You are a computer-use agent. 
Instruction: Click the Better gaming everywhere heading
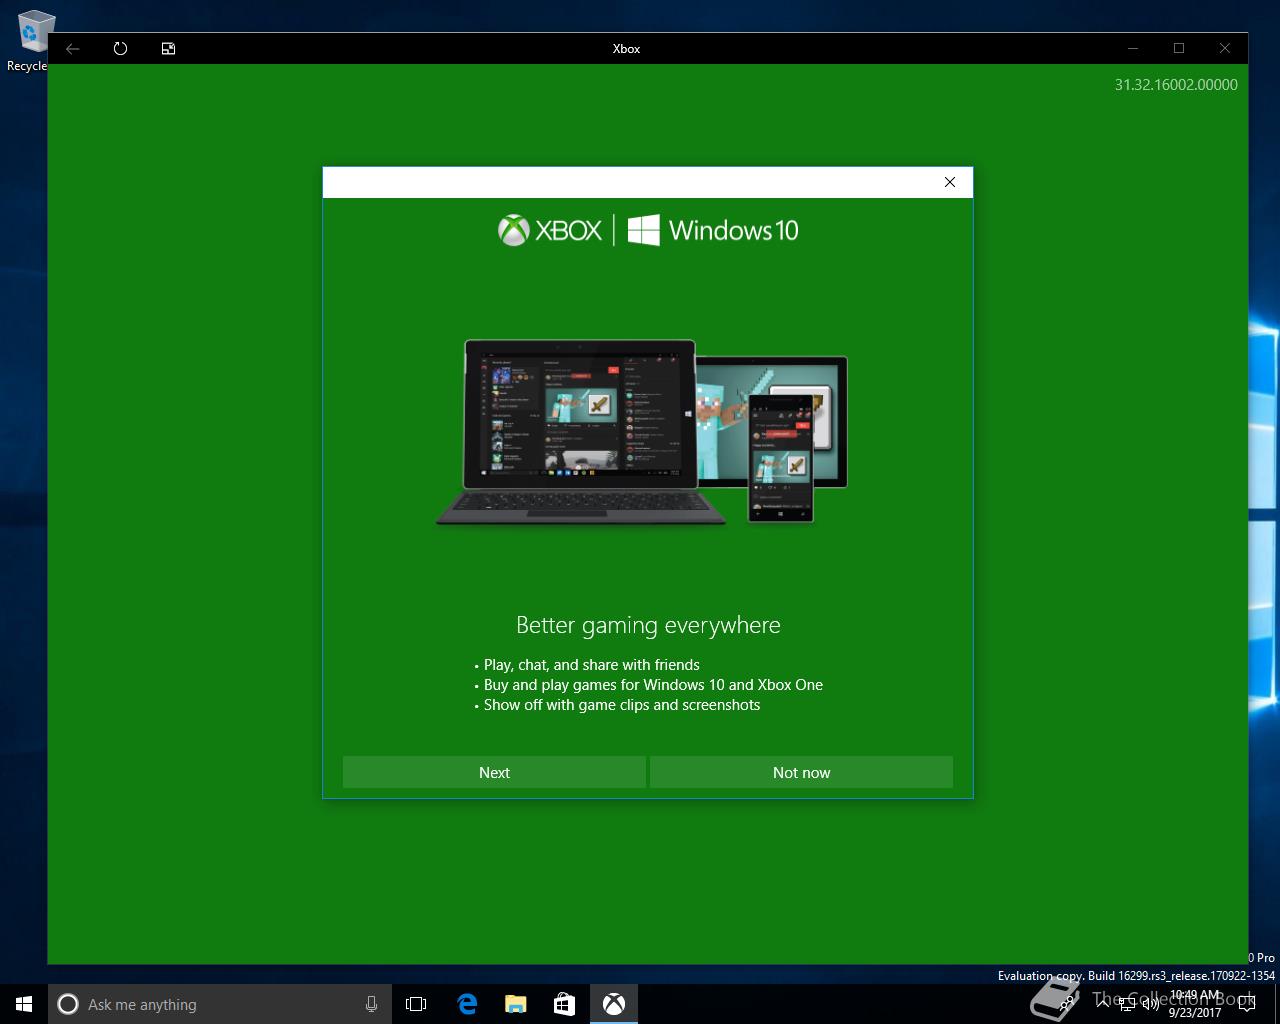pos(648,625)
